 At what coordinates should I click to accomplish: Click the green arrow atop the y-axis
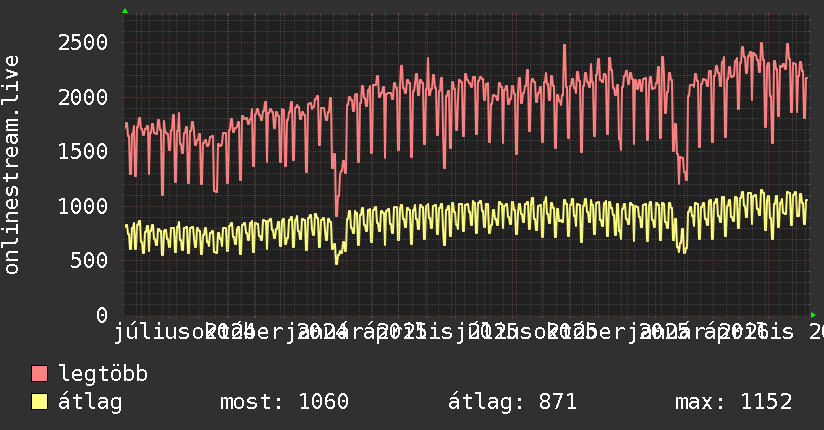[x=125, y=11]
